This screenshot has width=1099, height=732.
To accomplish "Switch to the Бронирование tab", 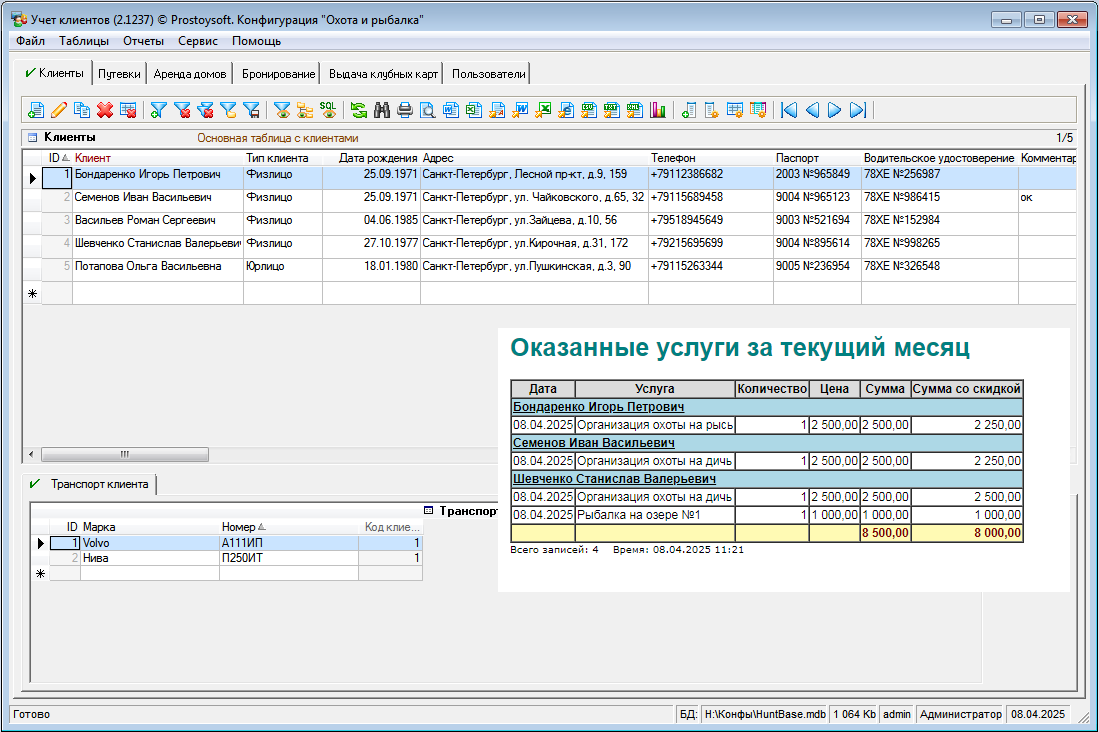I will click(x=277, y=74).
